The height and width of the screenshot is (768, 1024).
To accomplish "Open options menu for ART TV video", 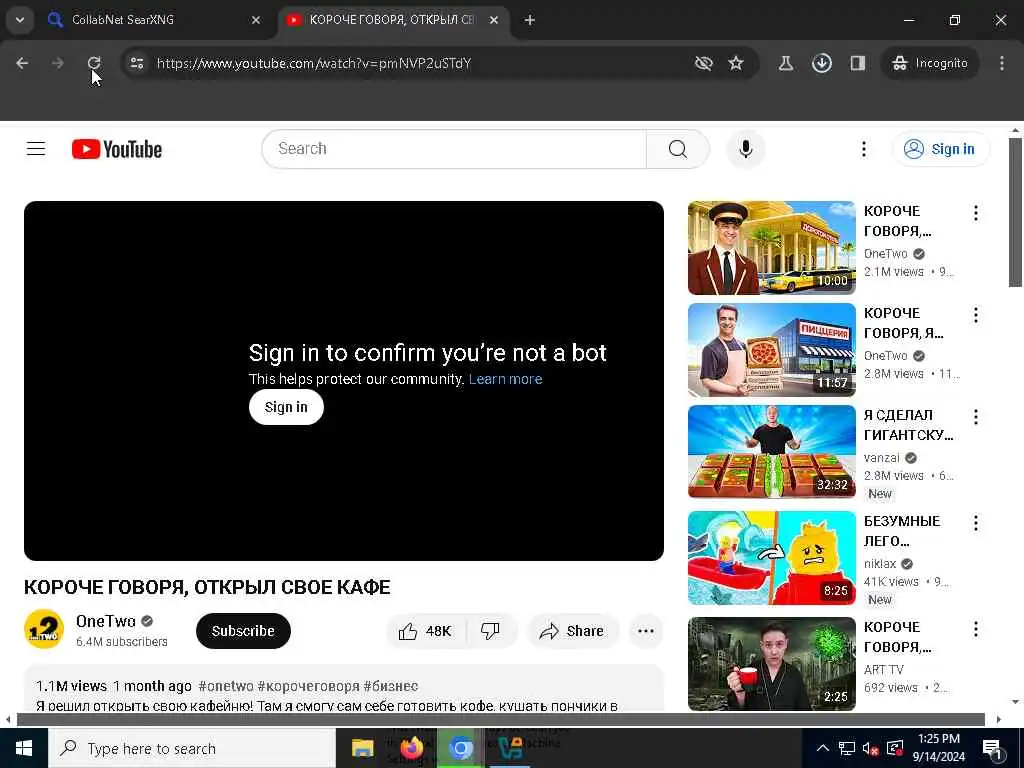I will click(976, 629).
